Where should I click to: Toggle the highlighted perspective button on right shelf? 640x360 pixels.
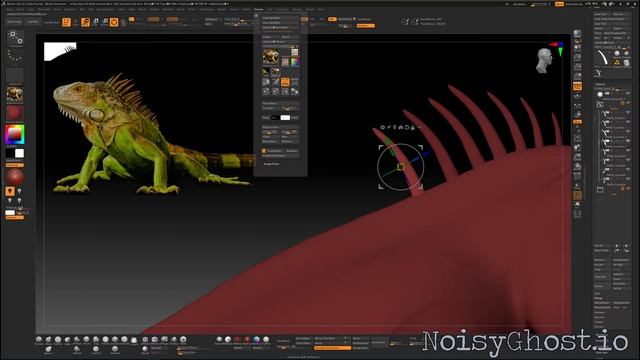coord(577,86)
